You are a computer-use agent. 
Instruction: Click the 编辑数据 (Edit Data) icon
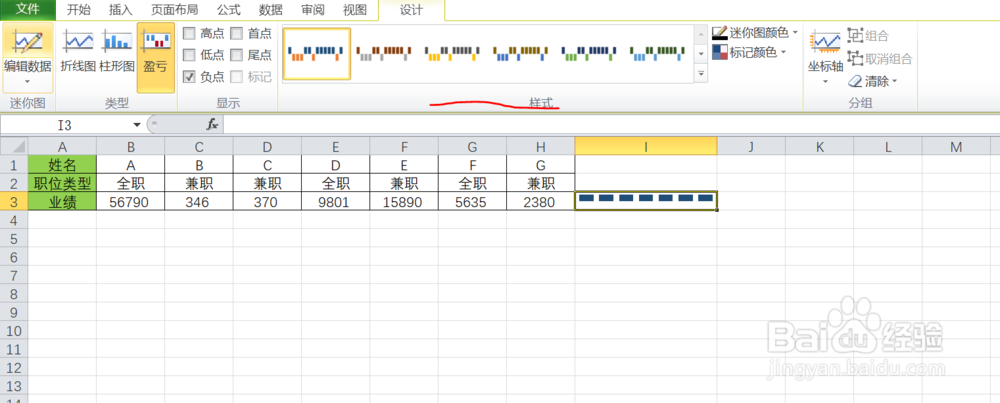coord(27,42)
